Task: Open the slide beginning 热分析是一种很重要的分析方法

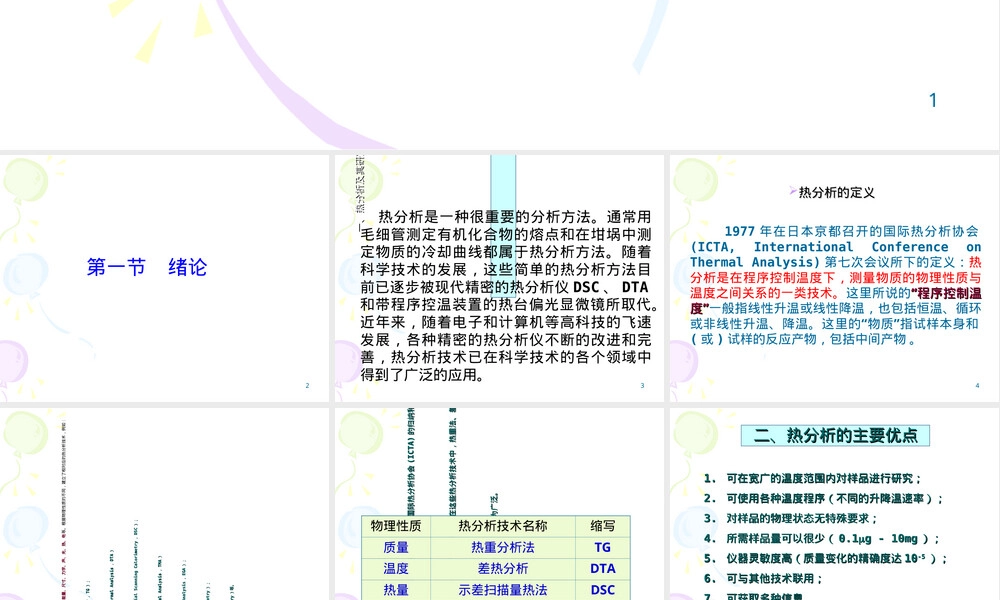Action: coord(499,278)
